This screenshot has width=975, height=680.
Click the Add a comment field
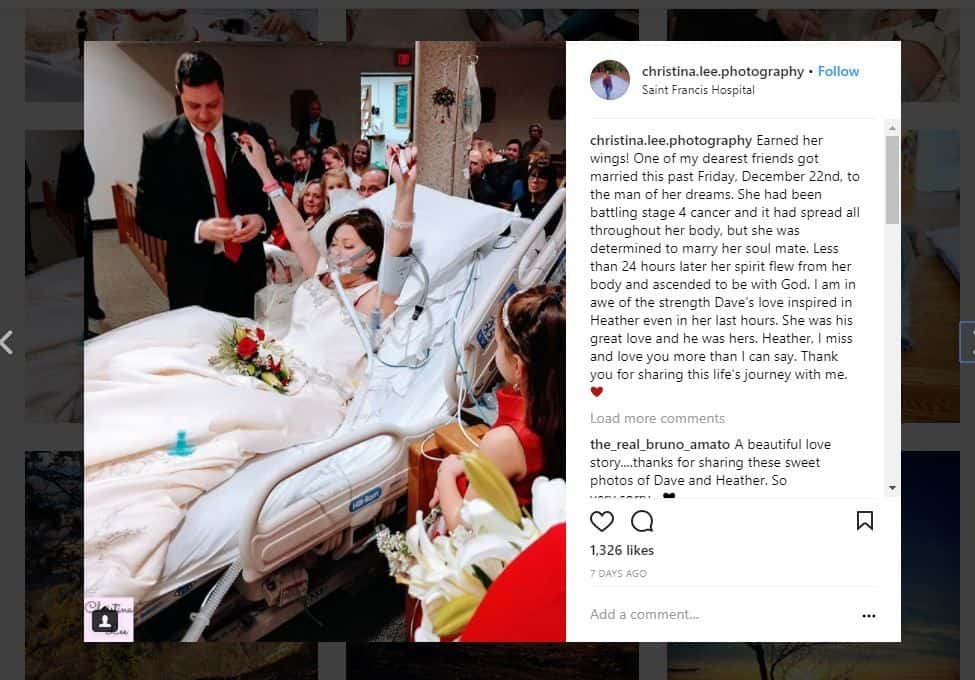coord(721,615)
